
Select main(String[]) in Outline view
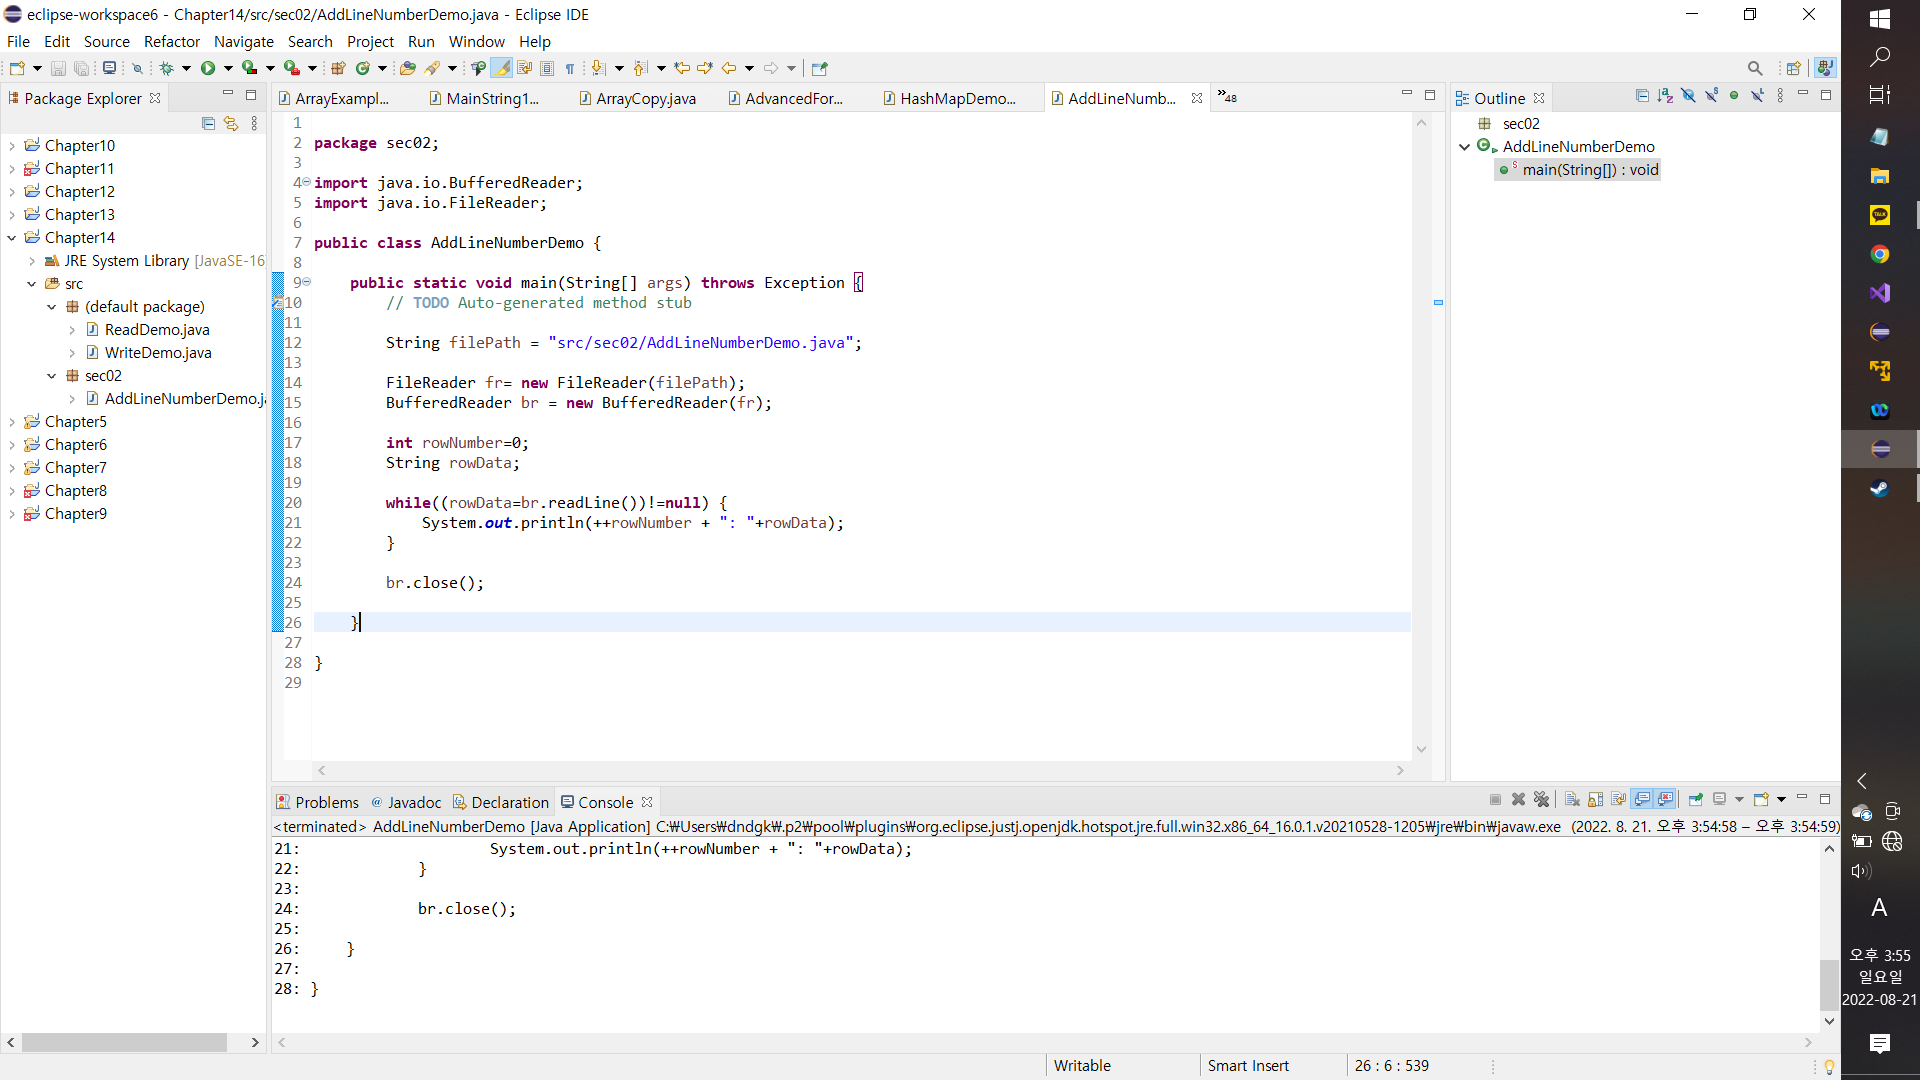point(1589,170)
